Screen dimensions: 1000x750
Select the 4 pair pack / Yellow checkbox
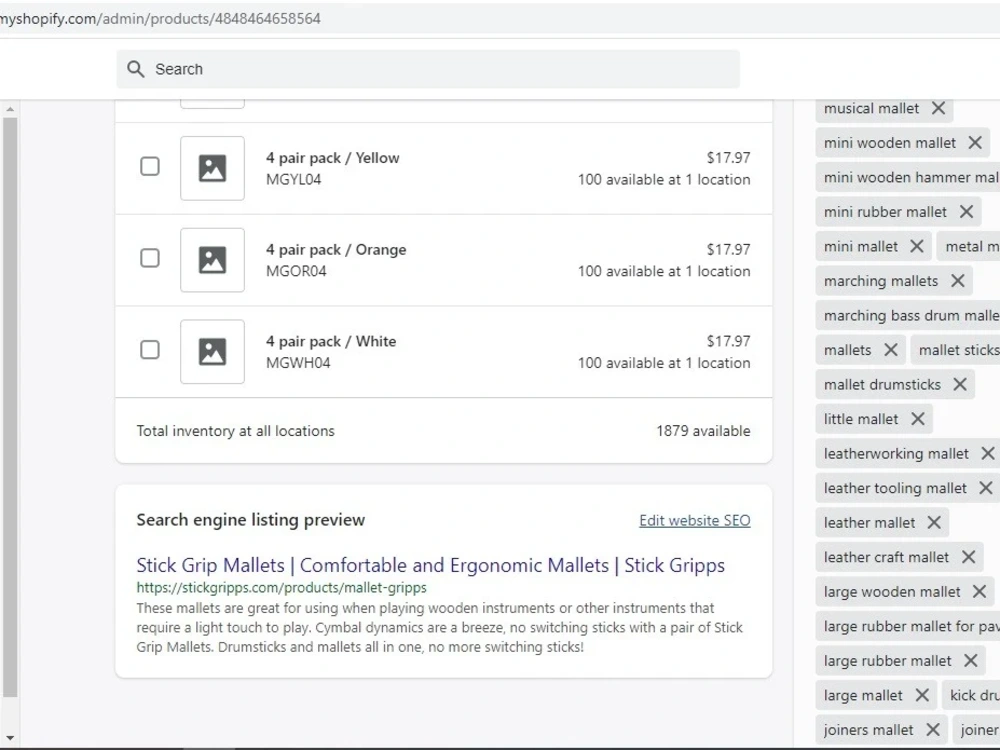click(150, 166)
